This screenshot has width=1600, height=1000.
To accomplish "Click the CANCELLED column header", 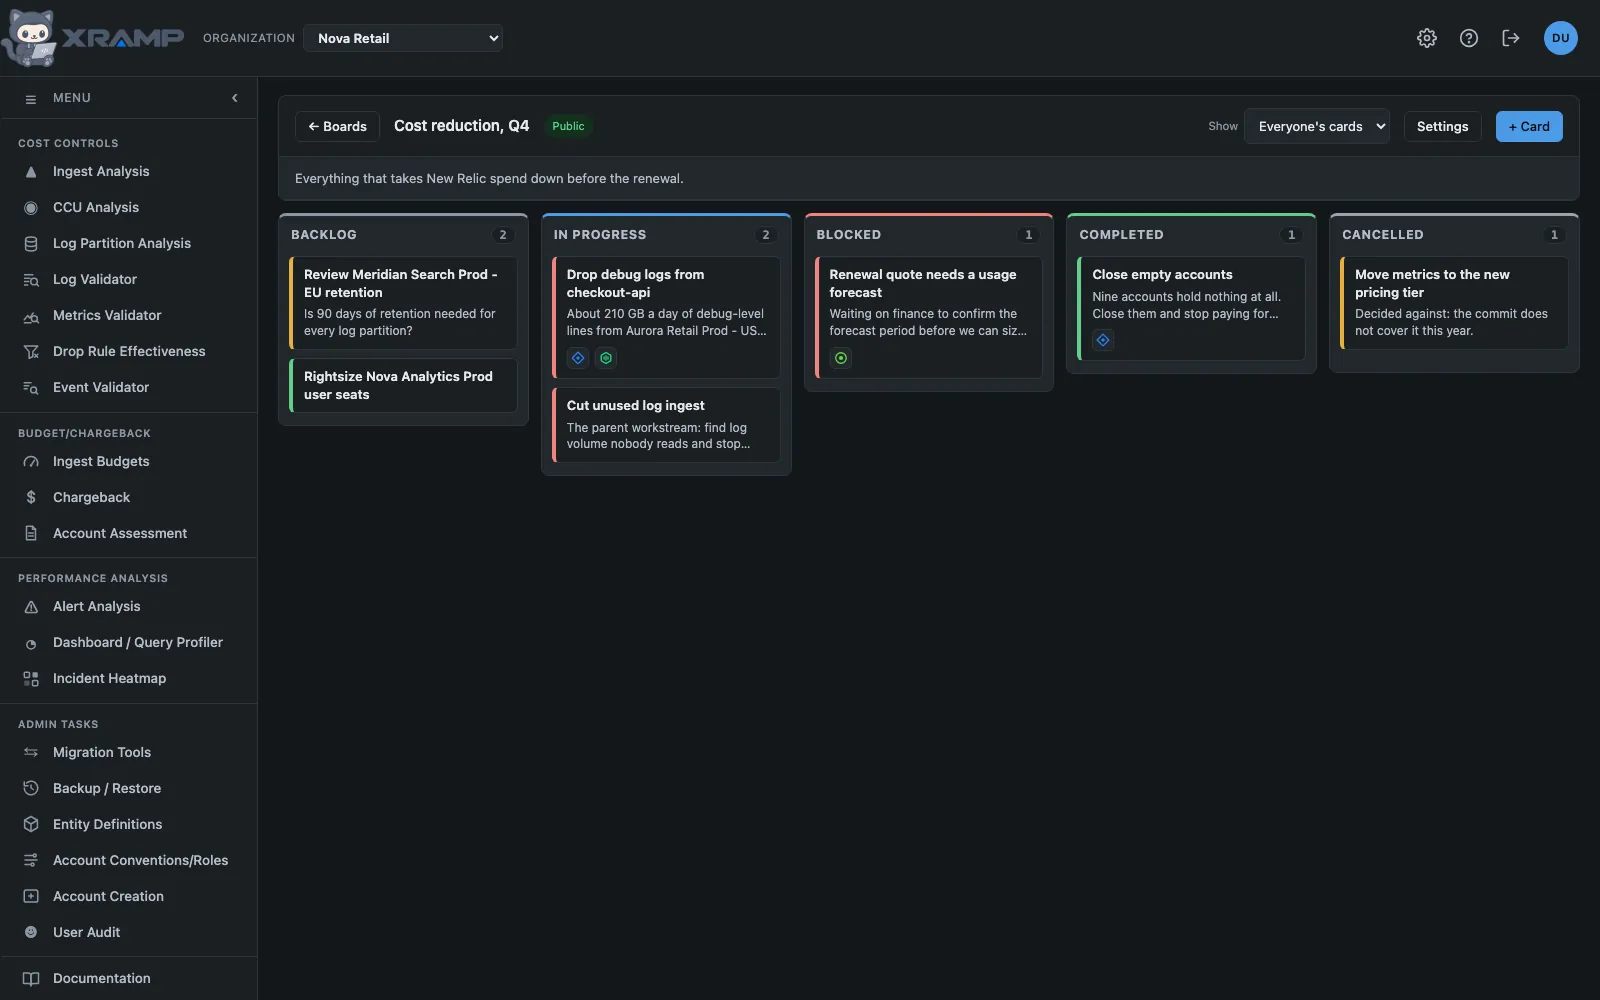I will (1382, 235).
